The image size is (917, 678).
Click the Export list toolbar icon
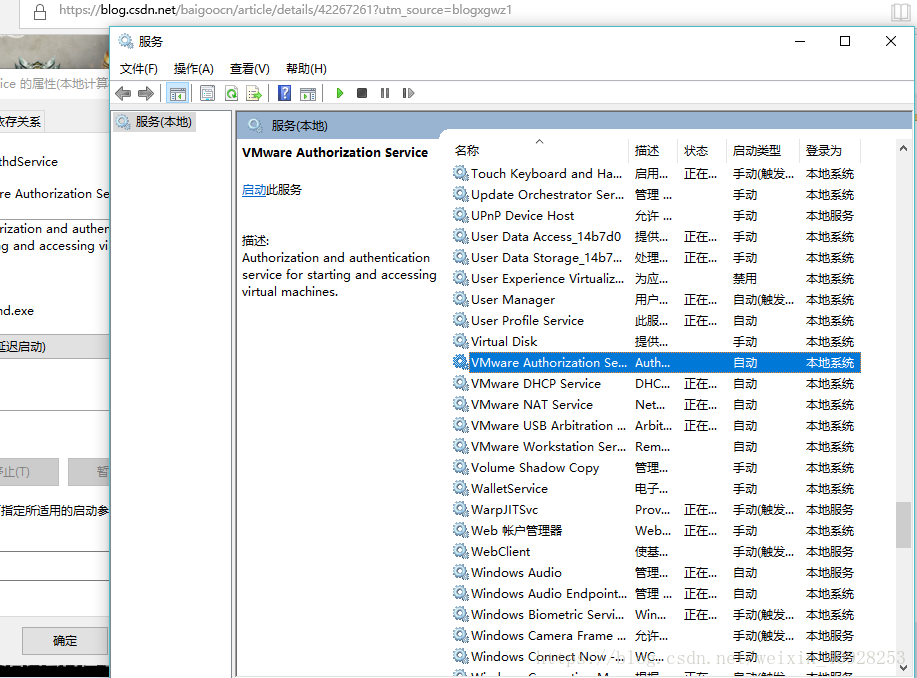[x=254, y=93]
